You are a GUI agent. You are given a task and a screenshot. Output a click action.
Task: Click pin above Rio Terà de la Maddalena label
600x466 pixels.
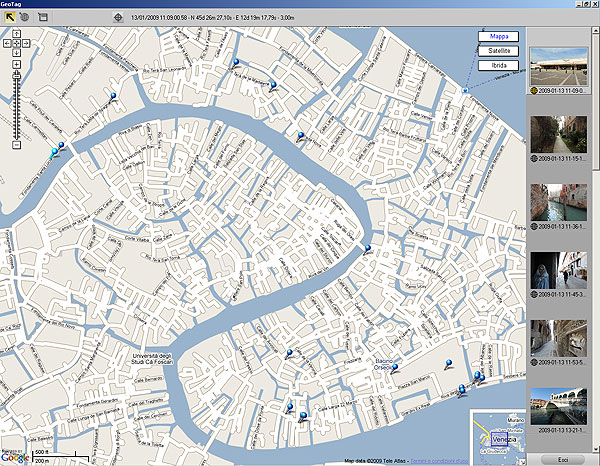pyautogui.click(x=236, y=62)
